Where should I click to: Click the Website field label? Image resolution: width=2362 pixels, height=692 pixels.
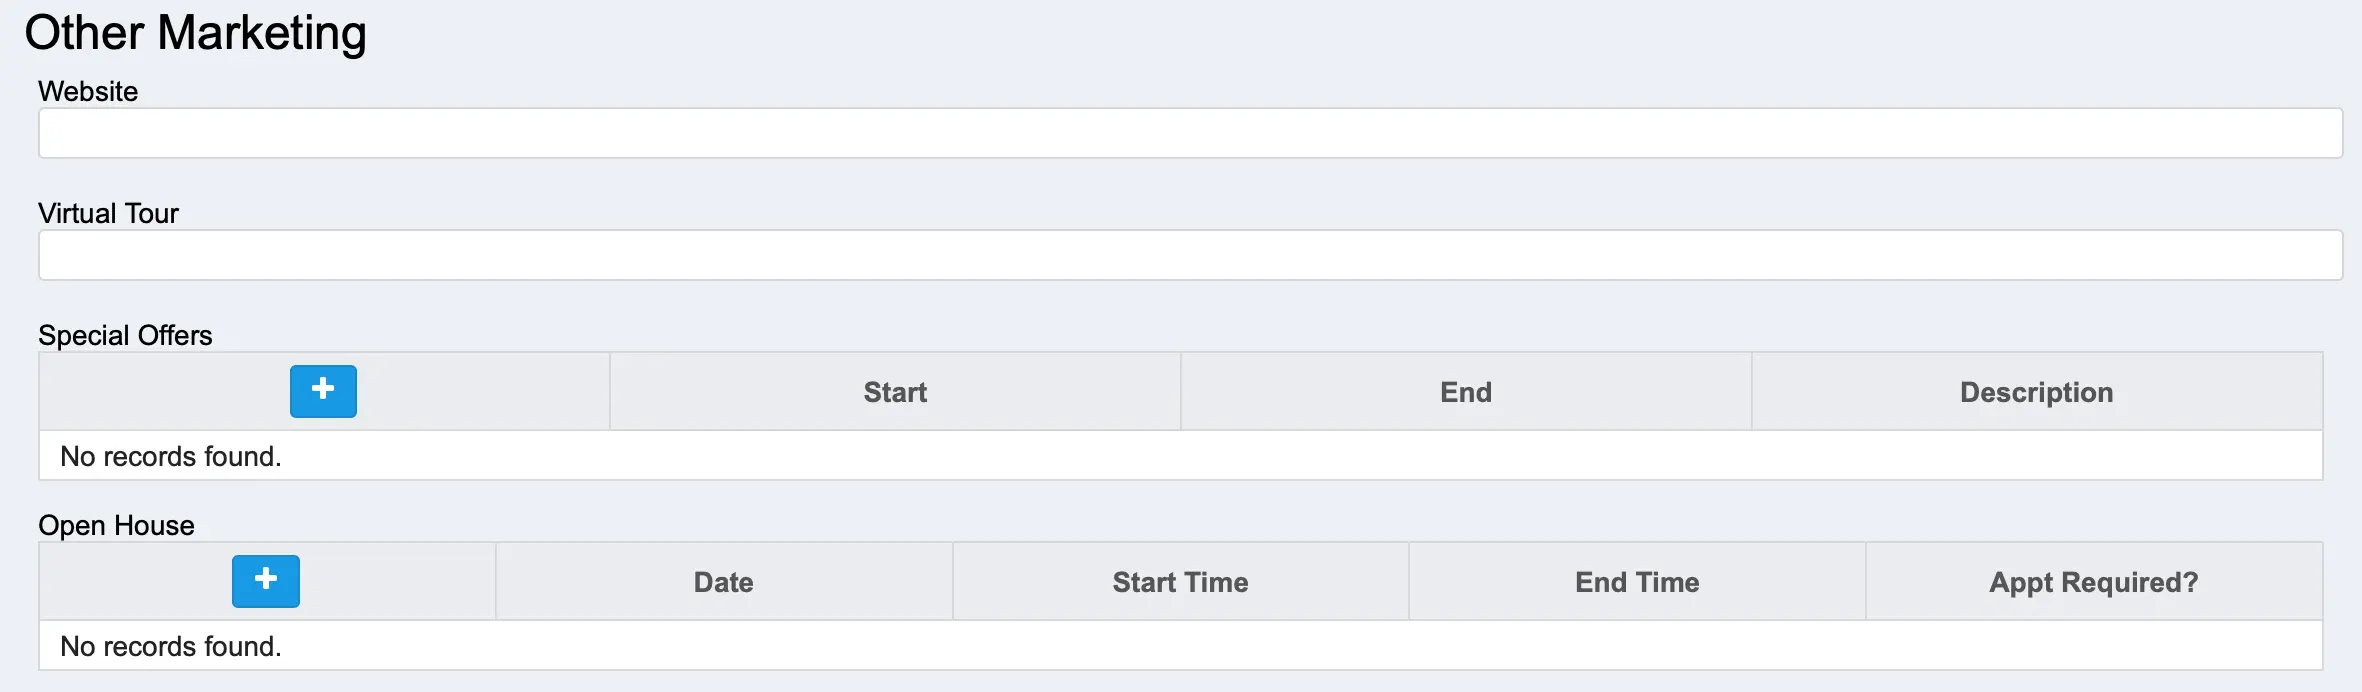coord(88,91)
